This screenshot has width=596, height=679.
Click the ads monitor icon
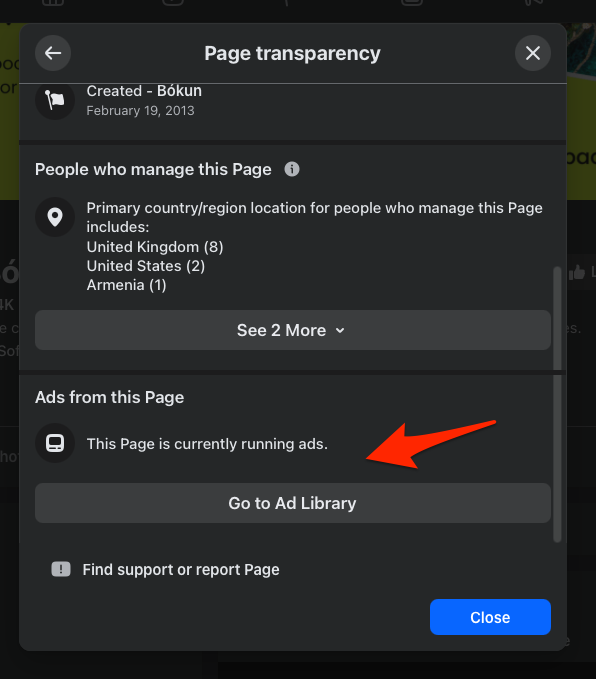(x=55, y=443)
